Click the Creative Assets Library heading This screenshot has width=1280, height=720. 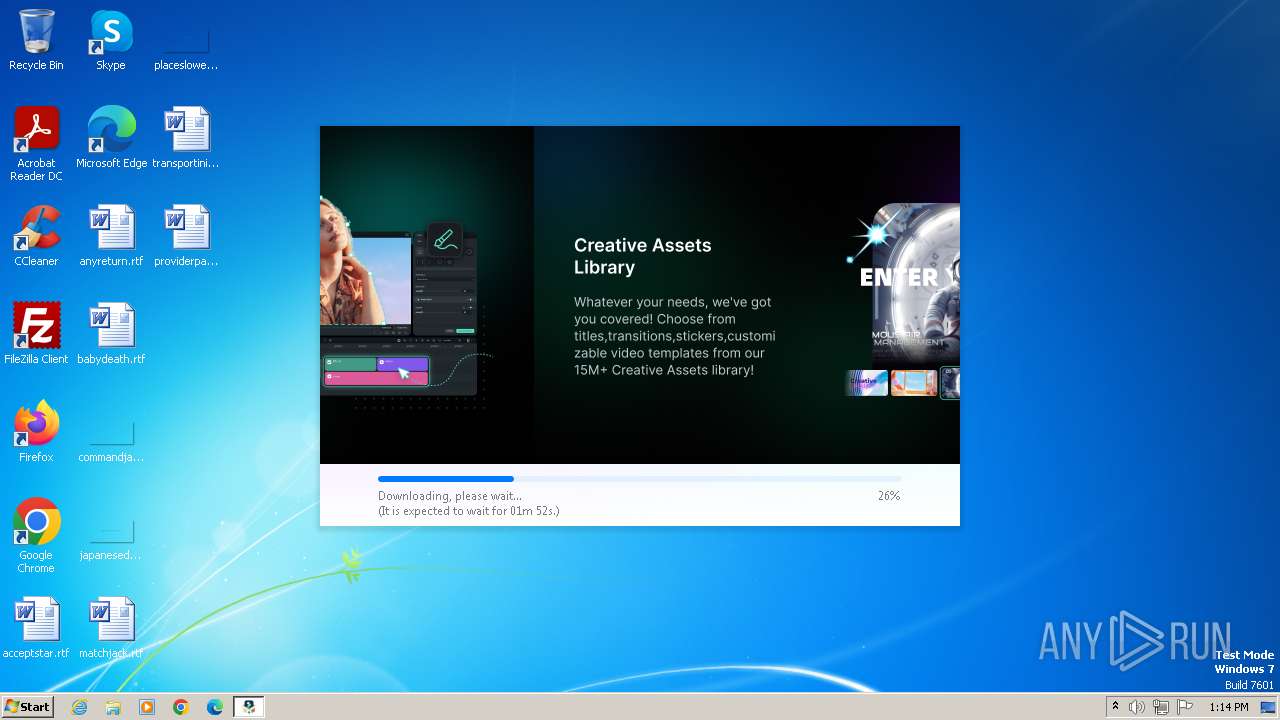click(x=643, y=256)
